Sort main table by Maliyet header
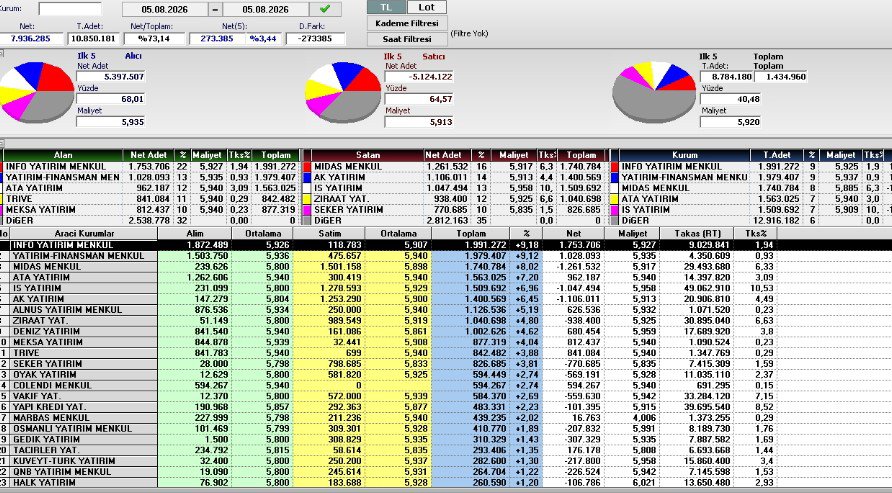 [632, 234]
